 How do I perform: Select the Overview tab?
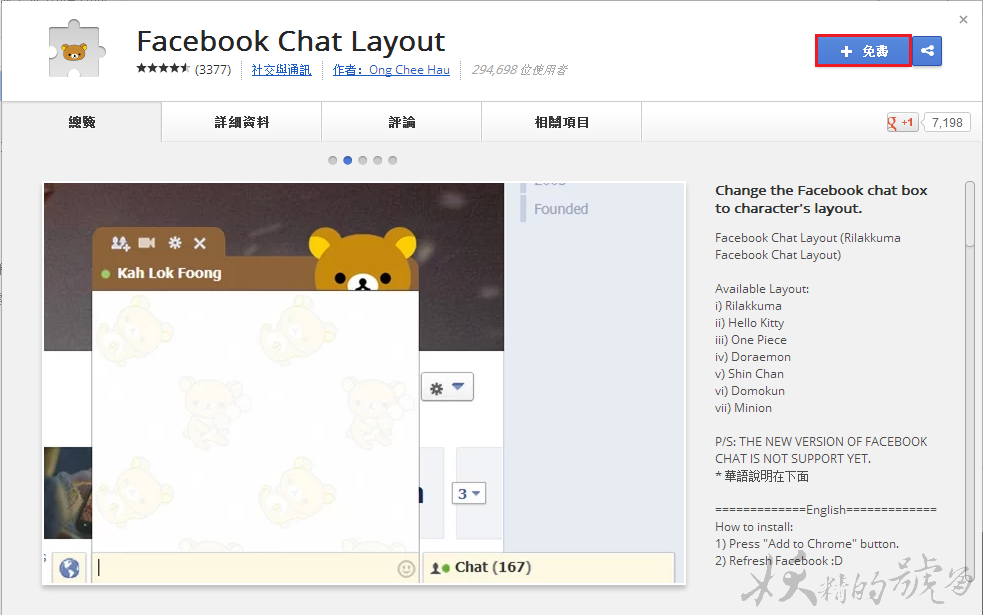coord(82,122)
